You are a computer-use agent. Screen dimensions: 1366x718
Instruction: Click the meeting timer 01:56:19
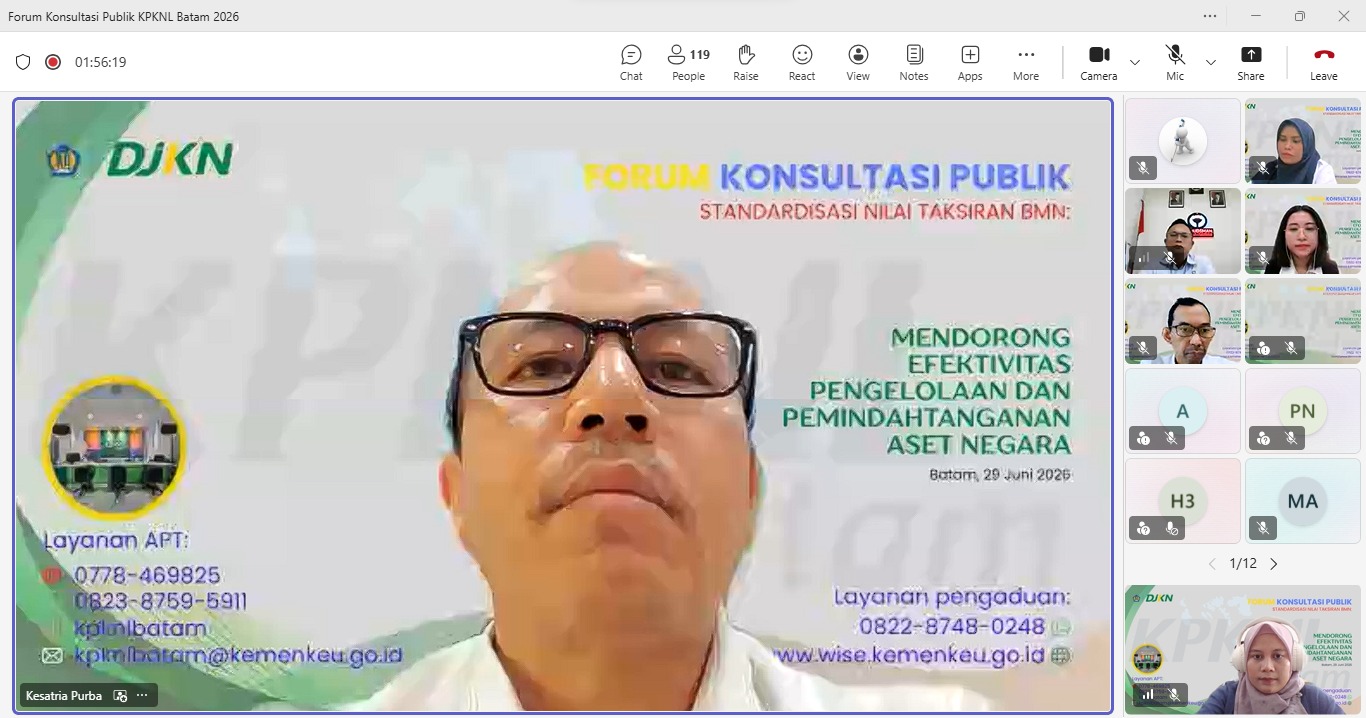pyautogui.click(x=100, y=62)
